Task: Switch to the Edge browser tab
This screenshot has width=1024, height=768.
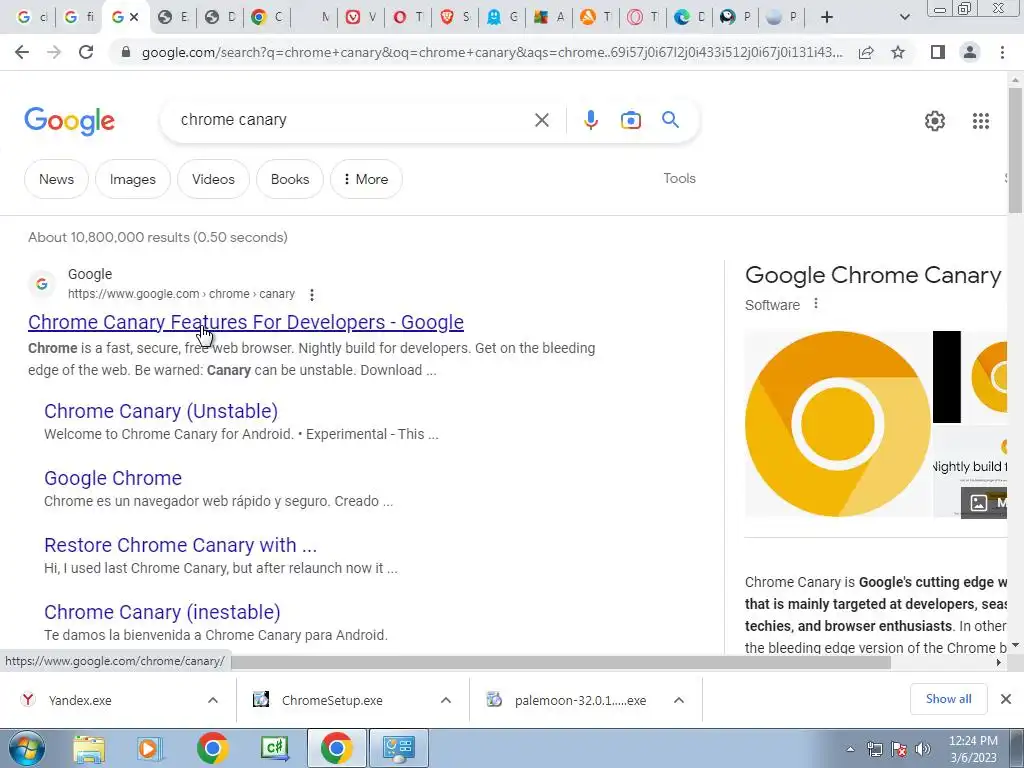Action: (690, 18)
